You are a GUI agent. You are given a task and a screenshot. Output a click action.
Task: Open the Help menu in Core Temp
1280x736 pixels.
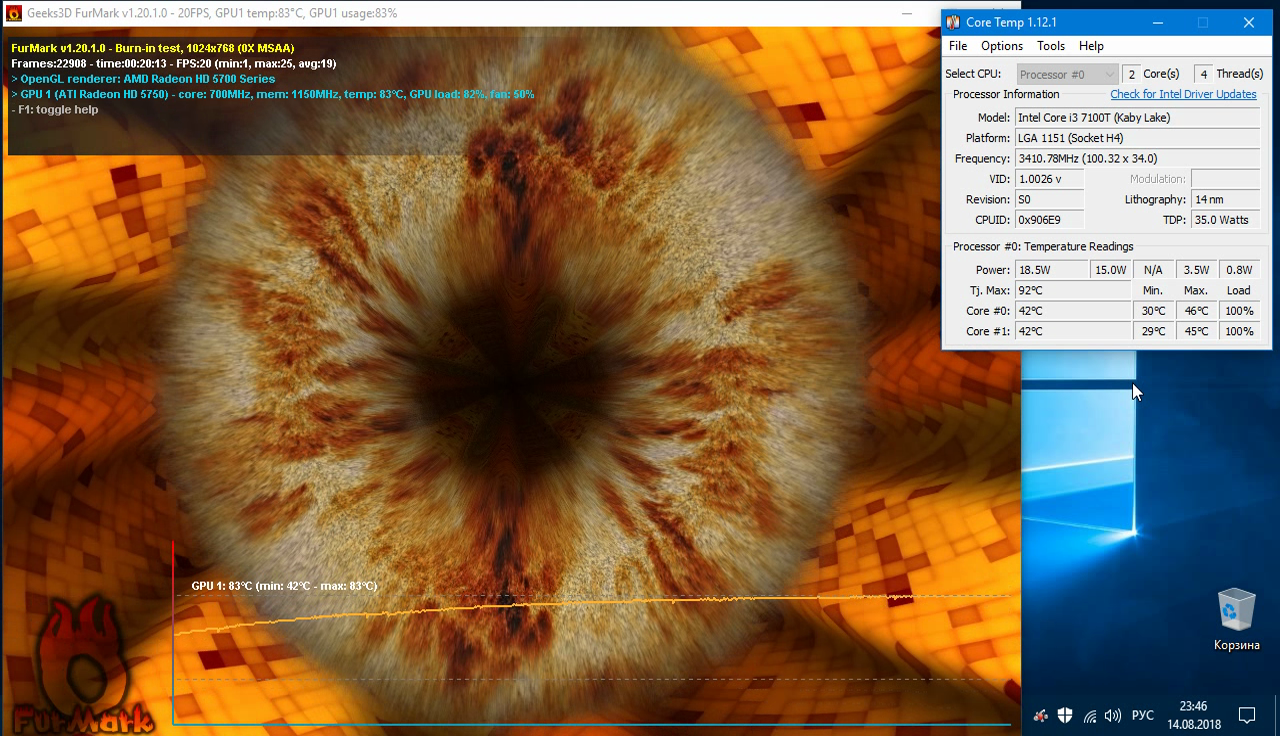point(1091,46)
